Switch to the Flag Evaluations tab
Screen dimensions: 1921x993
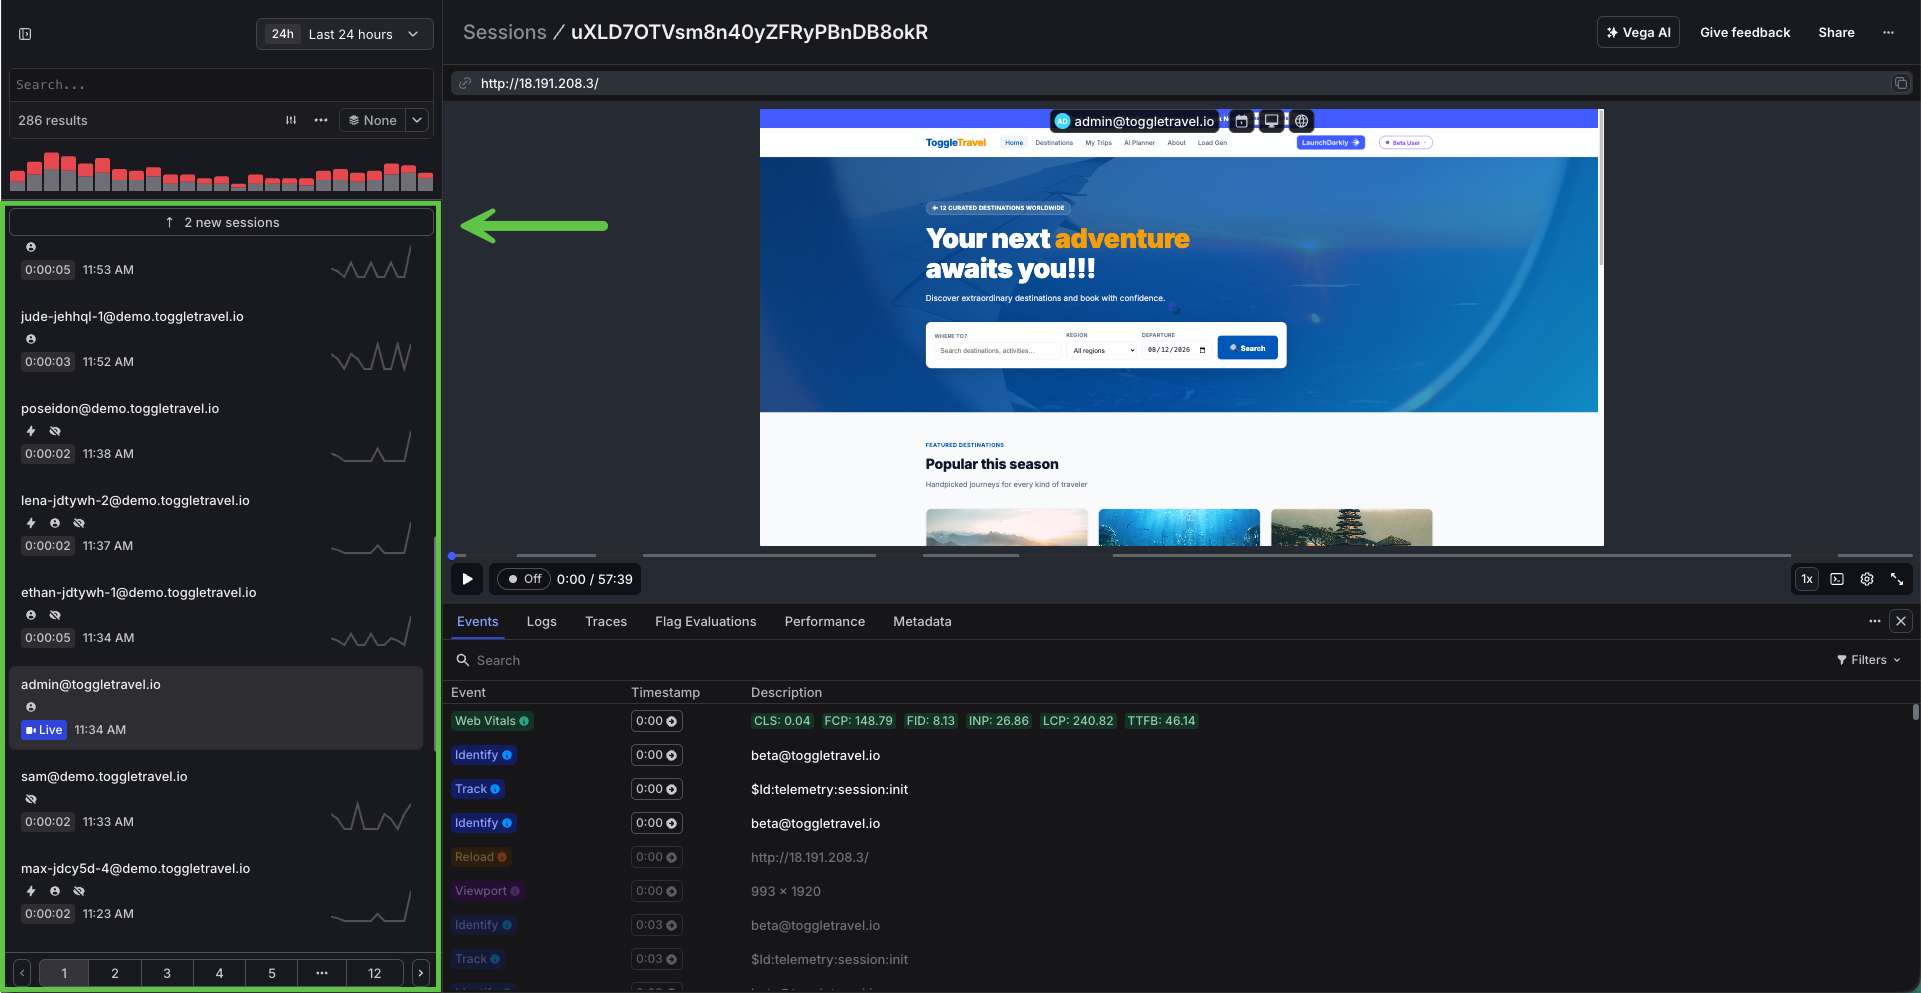[706, 621]
